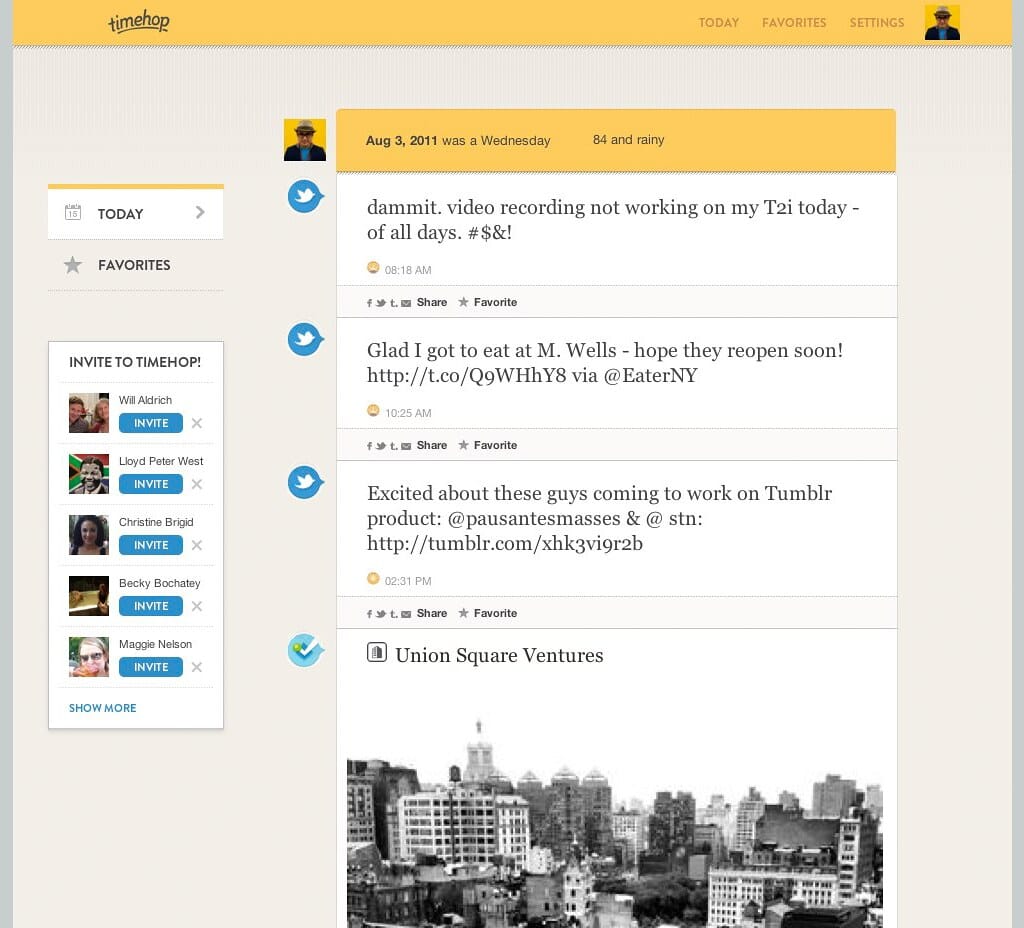The image size is (1024, 928).
Task: Dismiss the Christine Brigid suggestion
Action: pyautogui.click(x=197, y=545)
